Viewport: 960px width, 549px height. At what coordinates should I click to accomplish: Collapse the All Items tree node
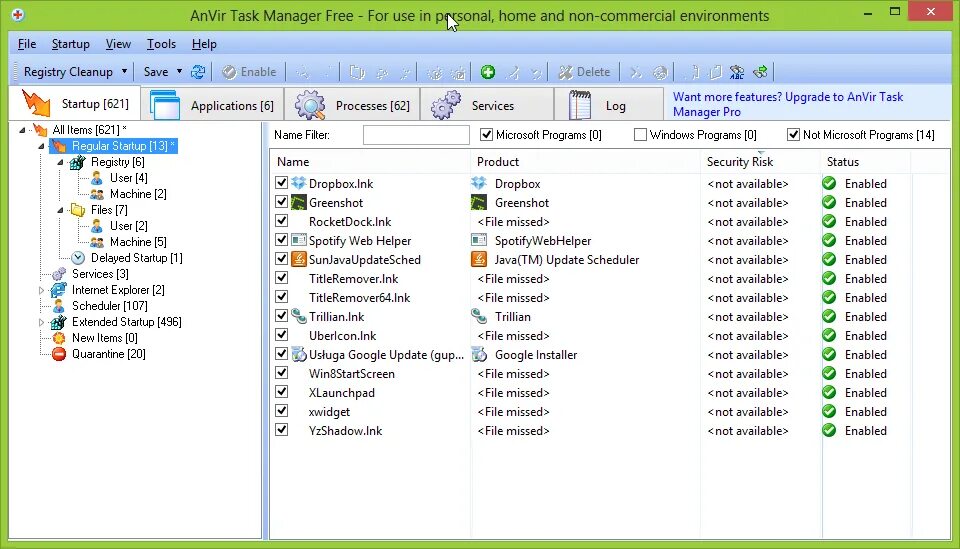point(22,130)
